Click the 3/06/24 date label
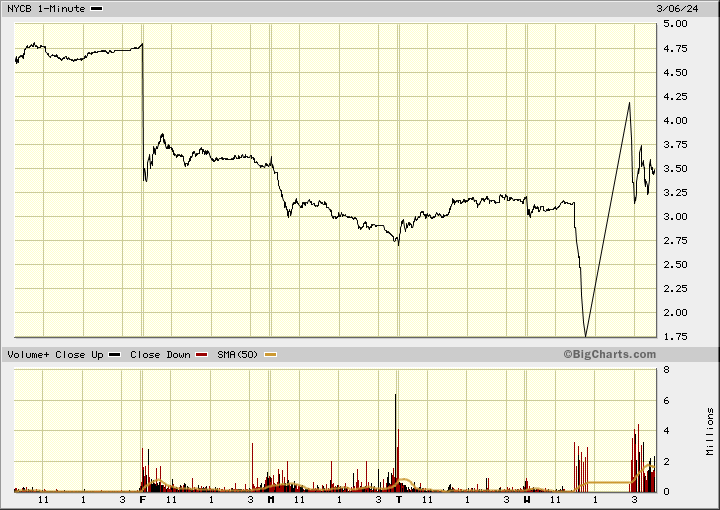Image resolution: width=720 pixels, height=510 pixels. [x=677, y=9]
